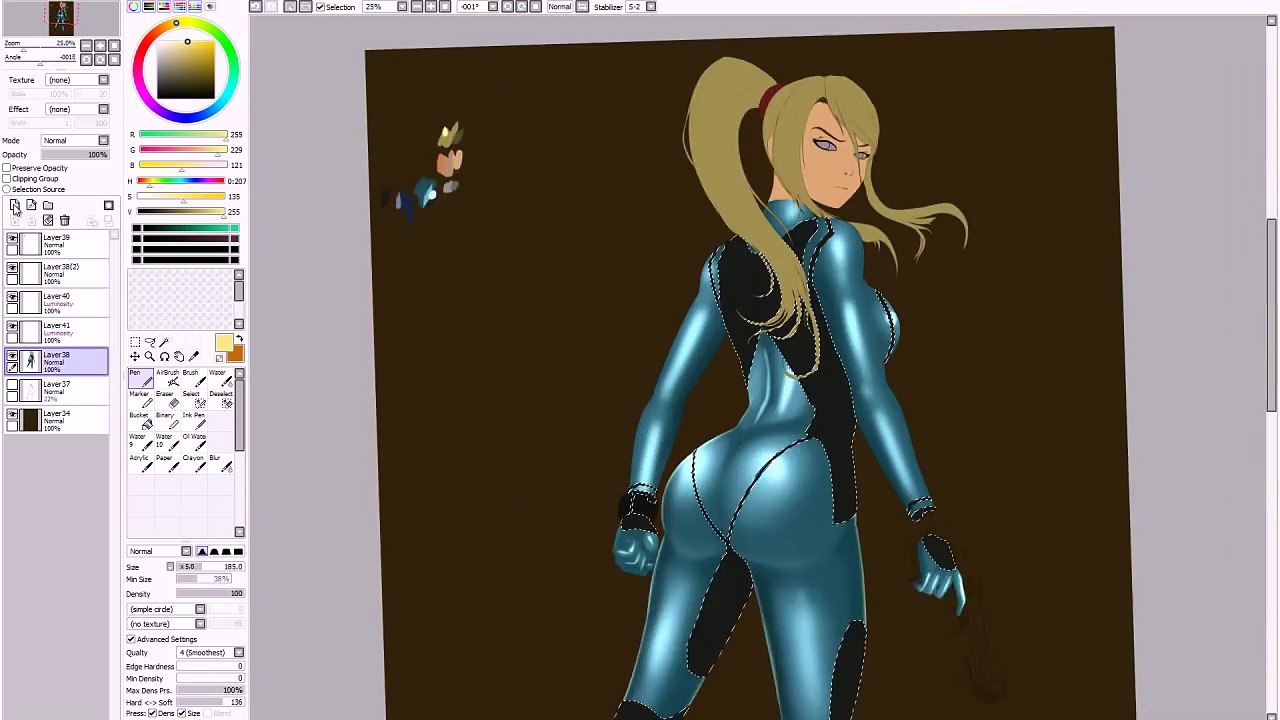
Task: Select Layer38 in the layer list
Action: 57,362
